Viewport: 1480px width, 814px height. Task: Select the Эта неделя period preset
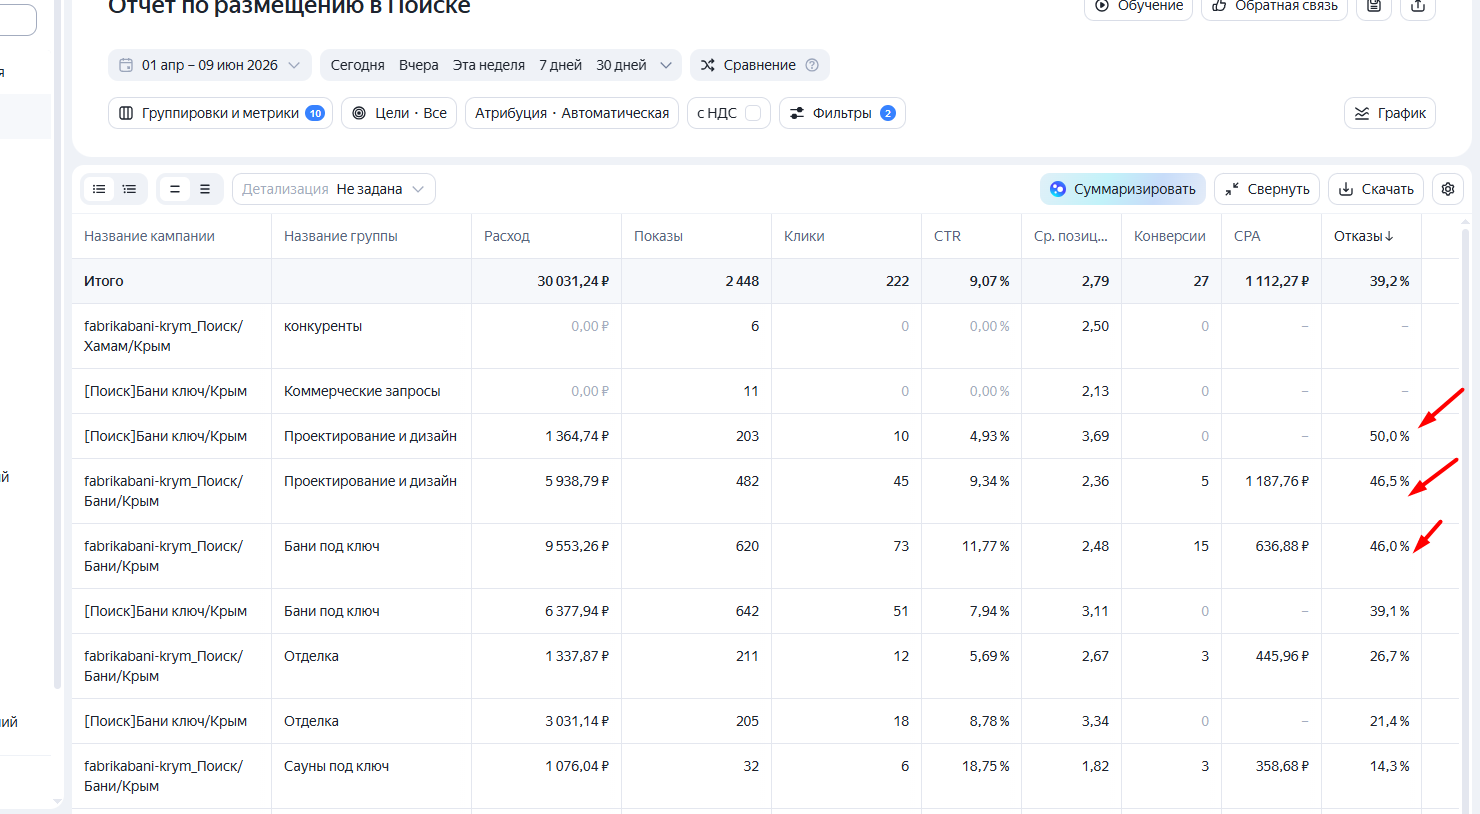coord(489,65)
